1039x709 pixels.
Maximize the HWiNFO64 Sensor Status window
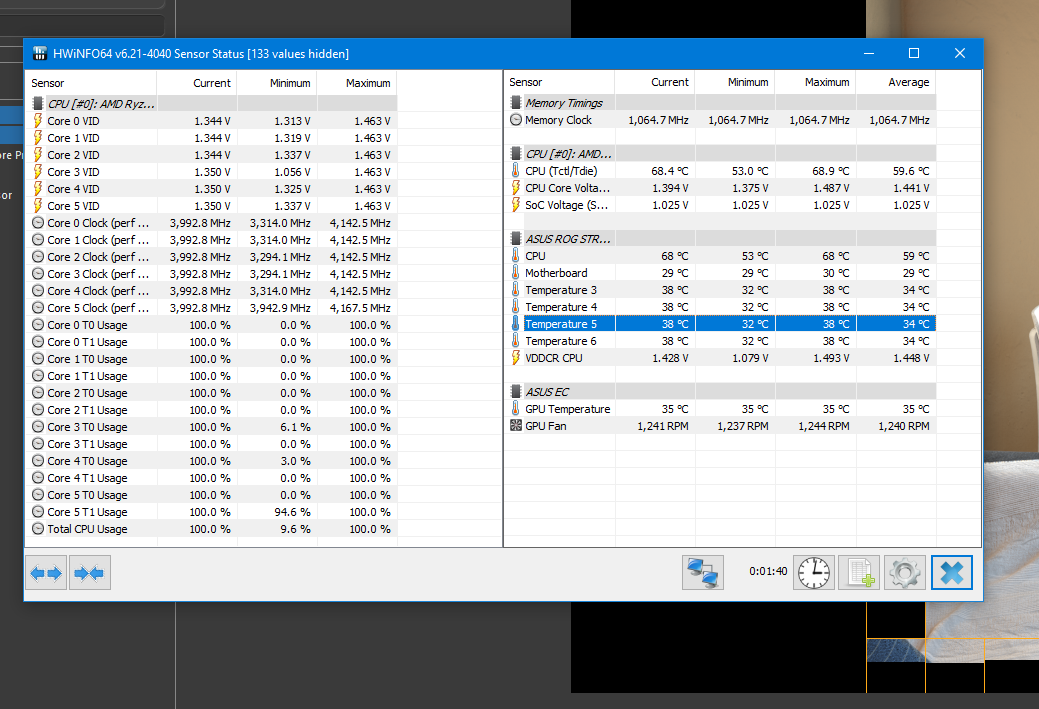(x=914, y=53)
